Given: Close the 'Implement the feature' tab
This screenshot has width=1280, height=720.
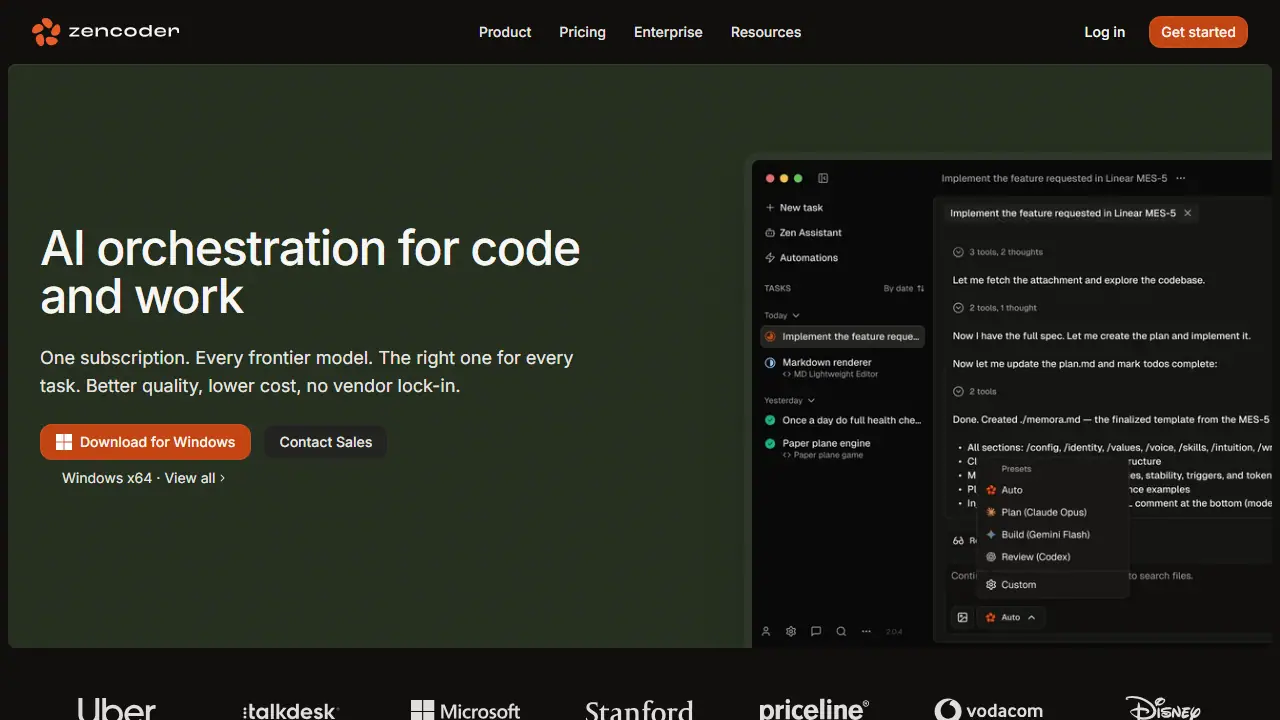Looking at the screenshot, I should [1187, 213].
